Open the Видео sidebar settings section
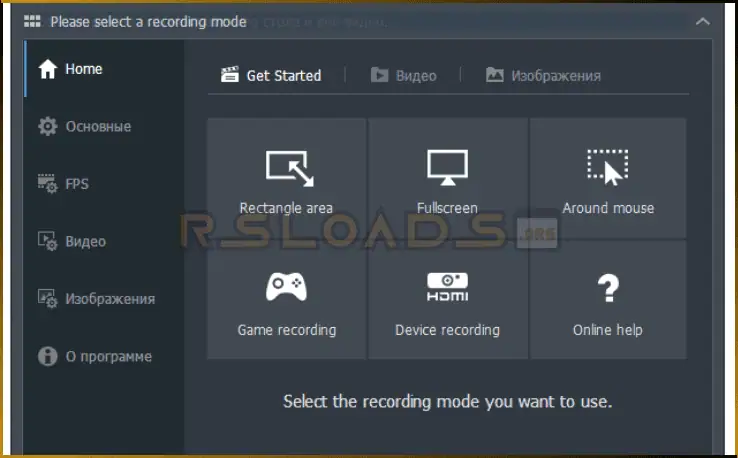Screen dimensions: 738x458 coord(104,241)
